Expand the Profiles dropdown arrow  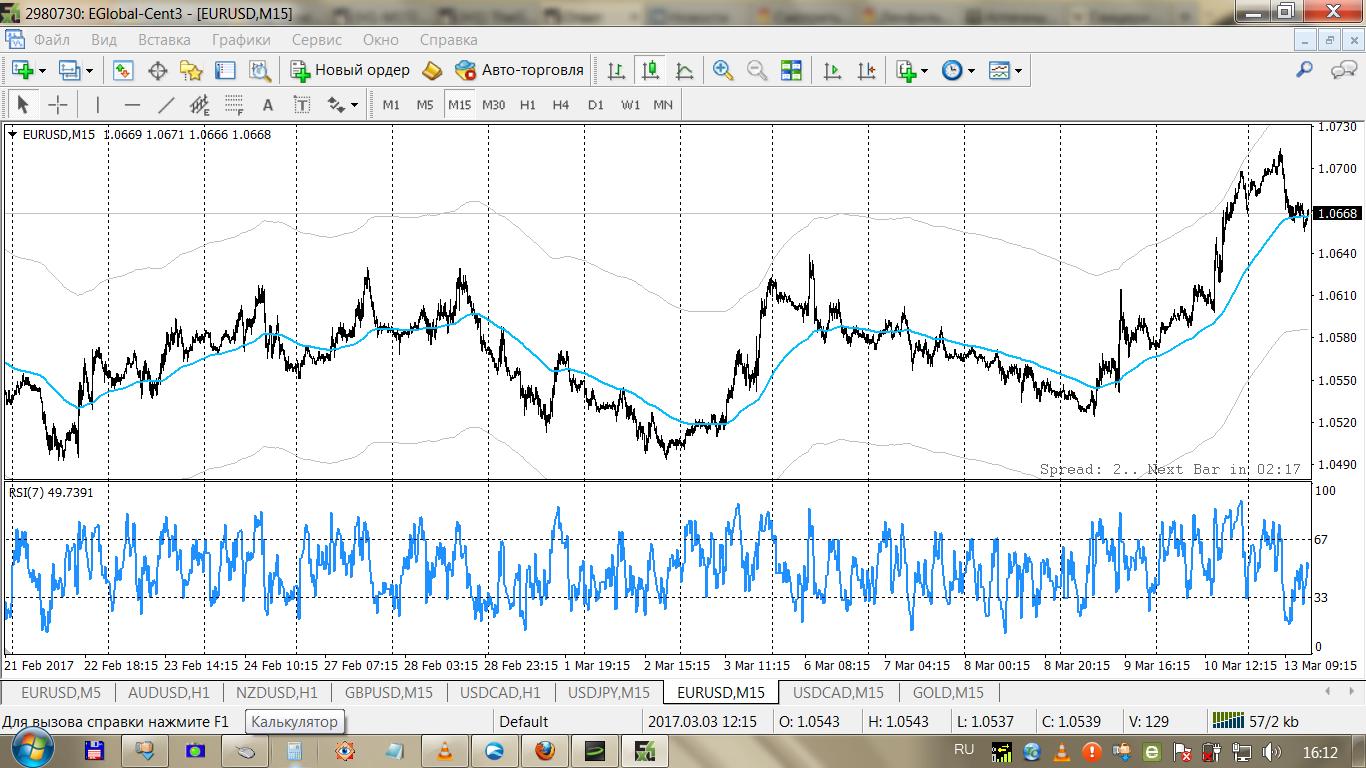89,71
